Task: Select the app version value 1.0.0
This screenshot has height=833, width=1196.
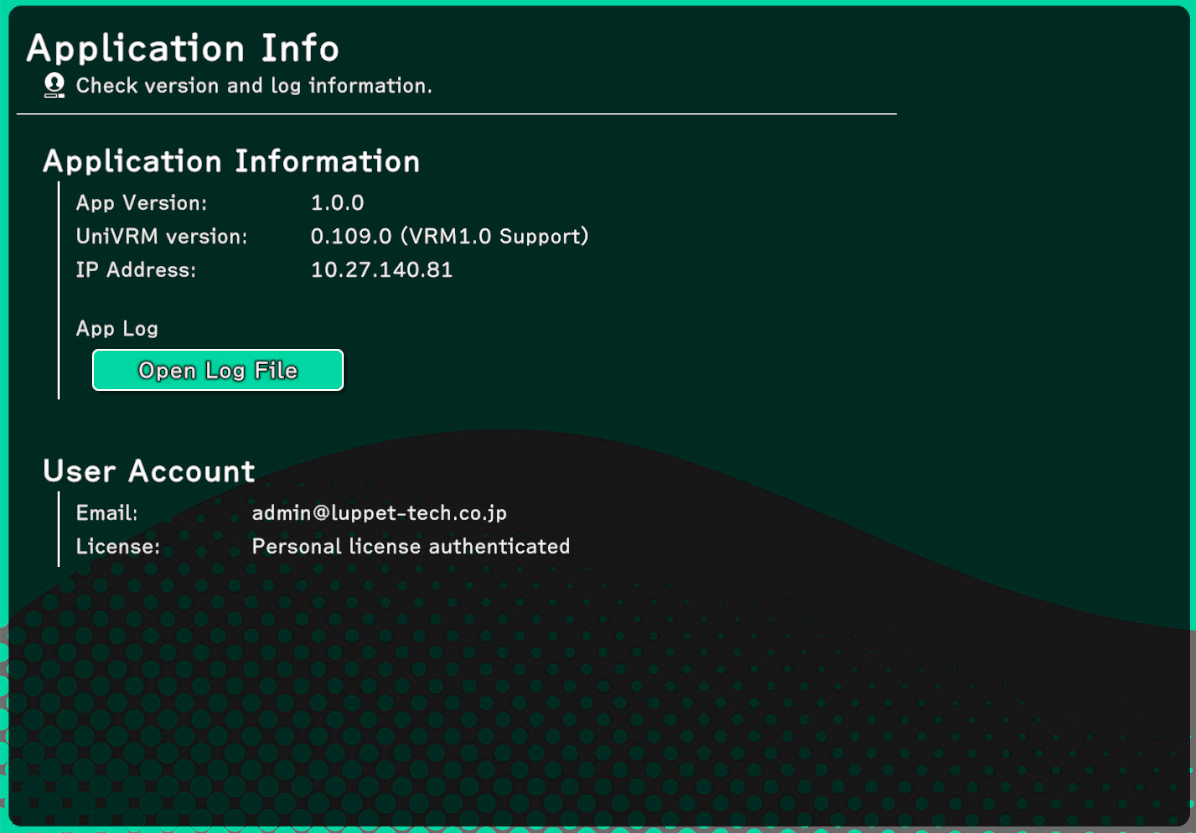Action: (x=337, y=203)
